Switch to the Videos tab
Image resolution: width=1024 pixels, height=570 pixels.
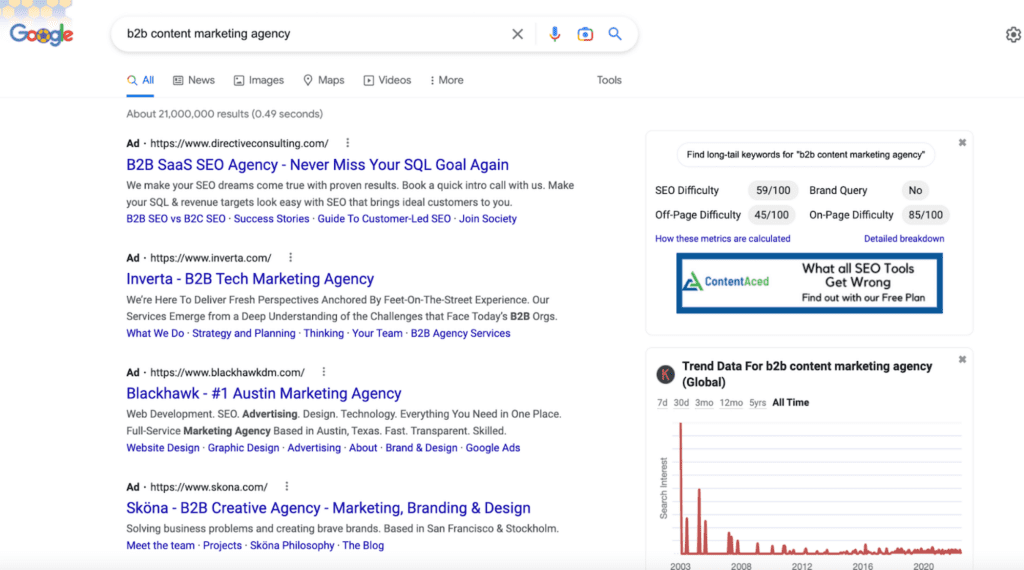[387, 80]
